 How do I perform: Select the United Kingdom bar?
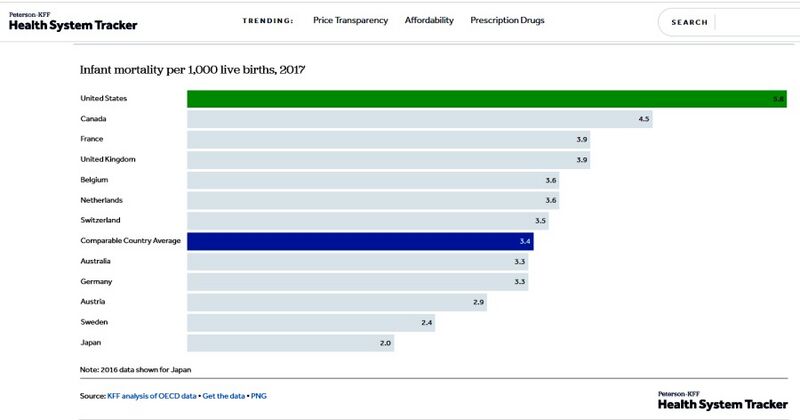pos(388,160)
